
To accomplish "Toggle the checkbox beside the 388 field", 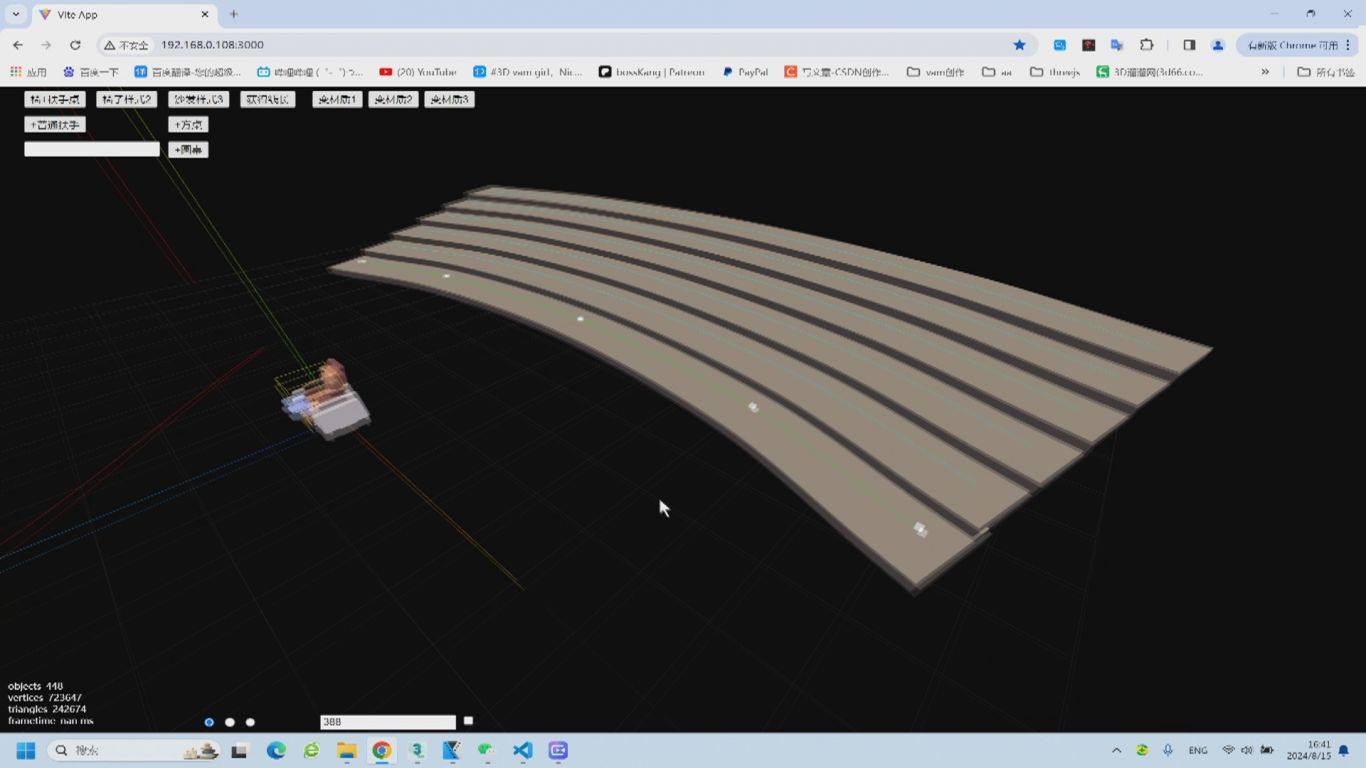I will pos(468,721).
